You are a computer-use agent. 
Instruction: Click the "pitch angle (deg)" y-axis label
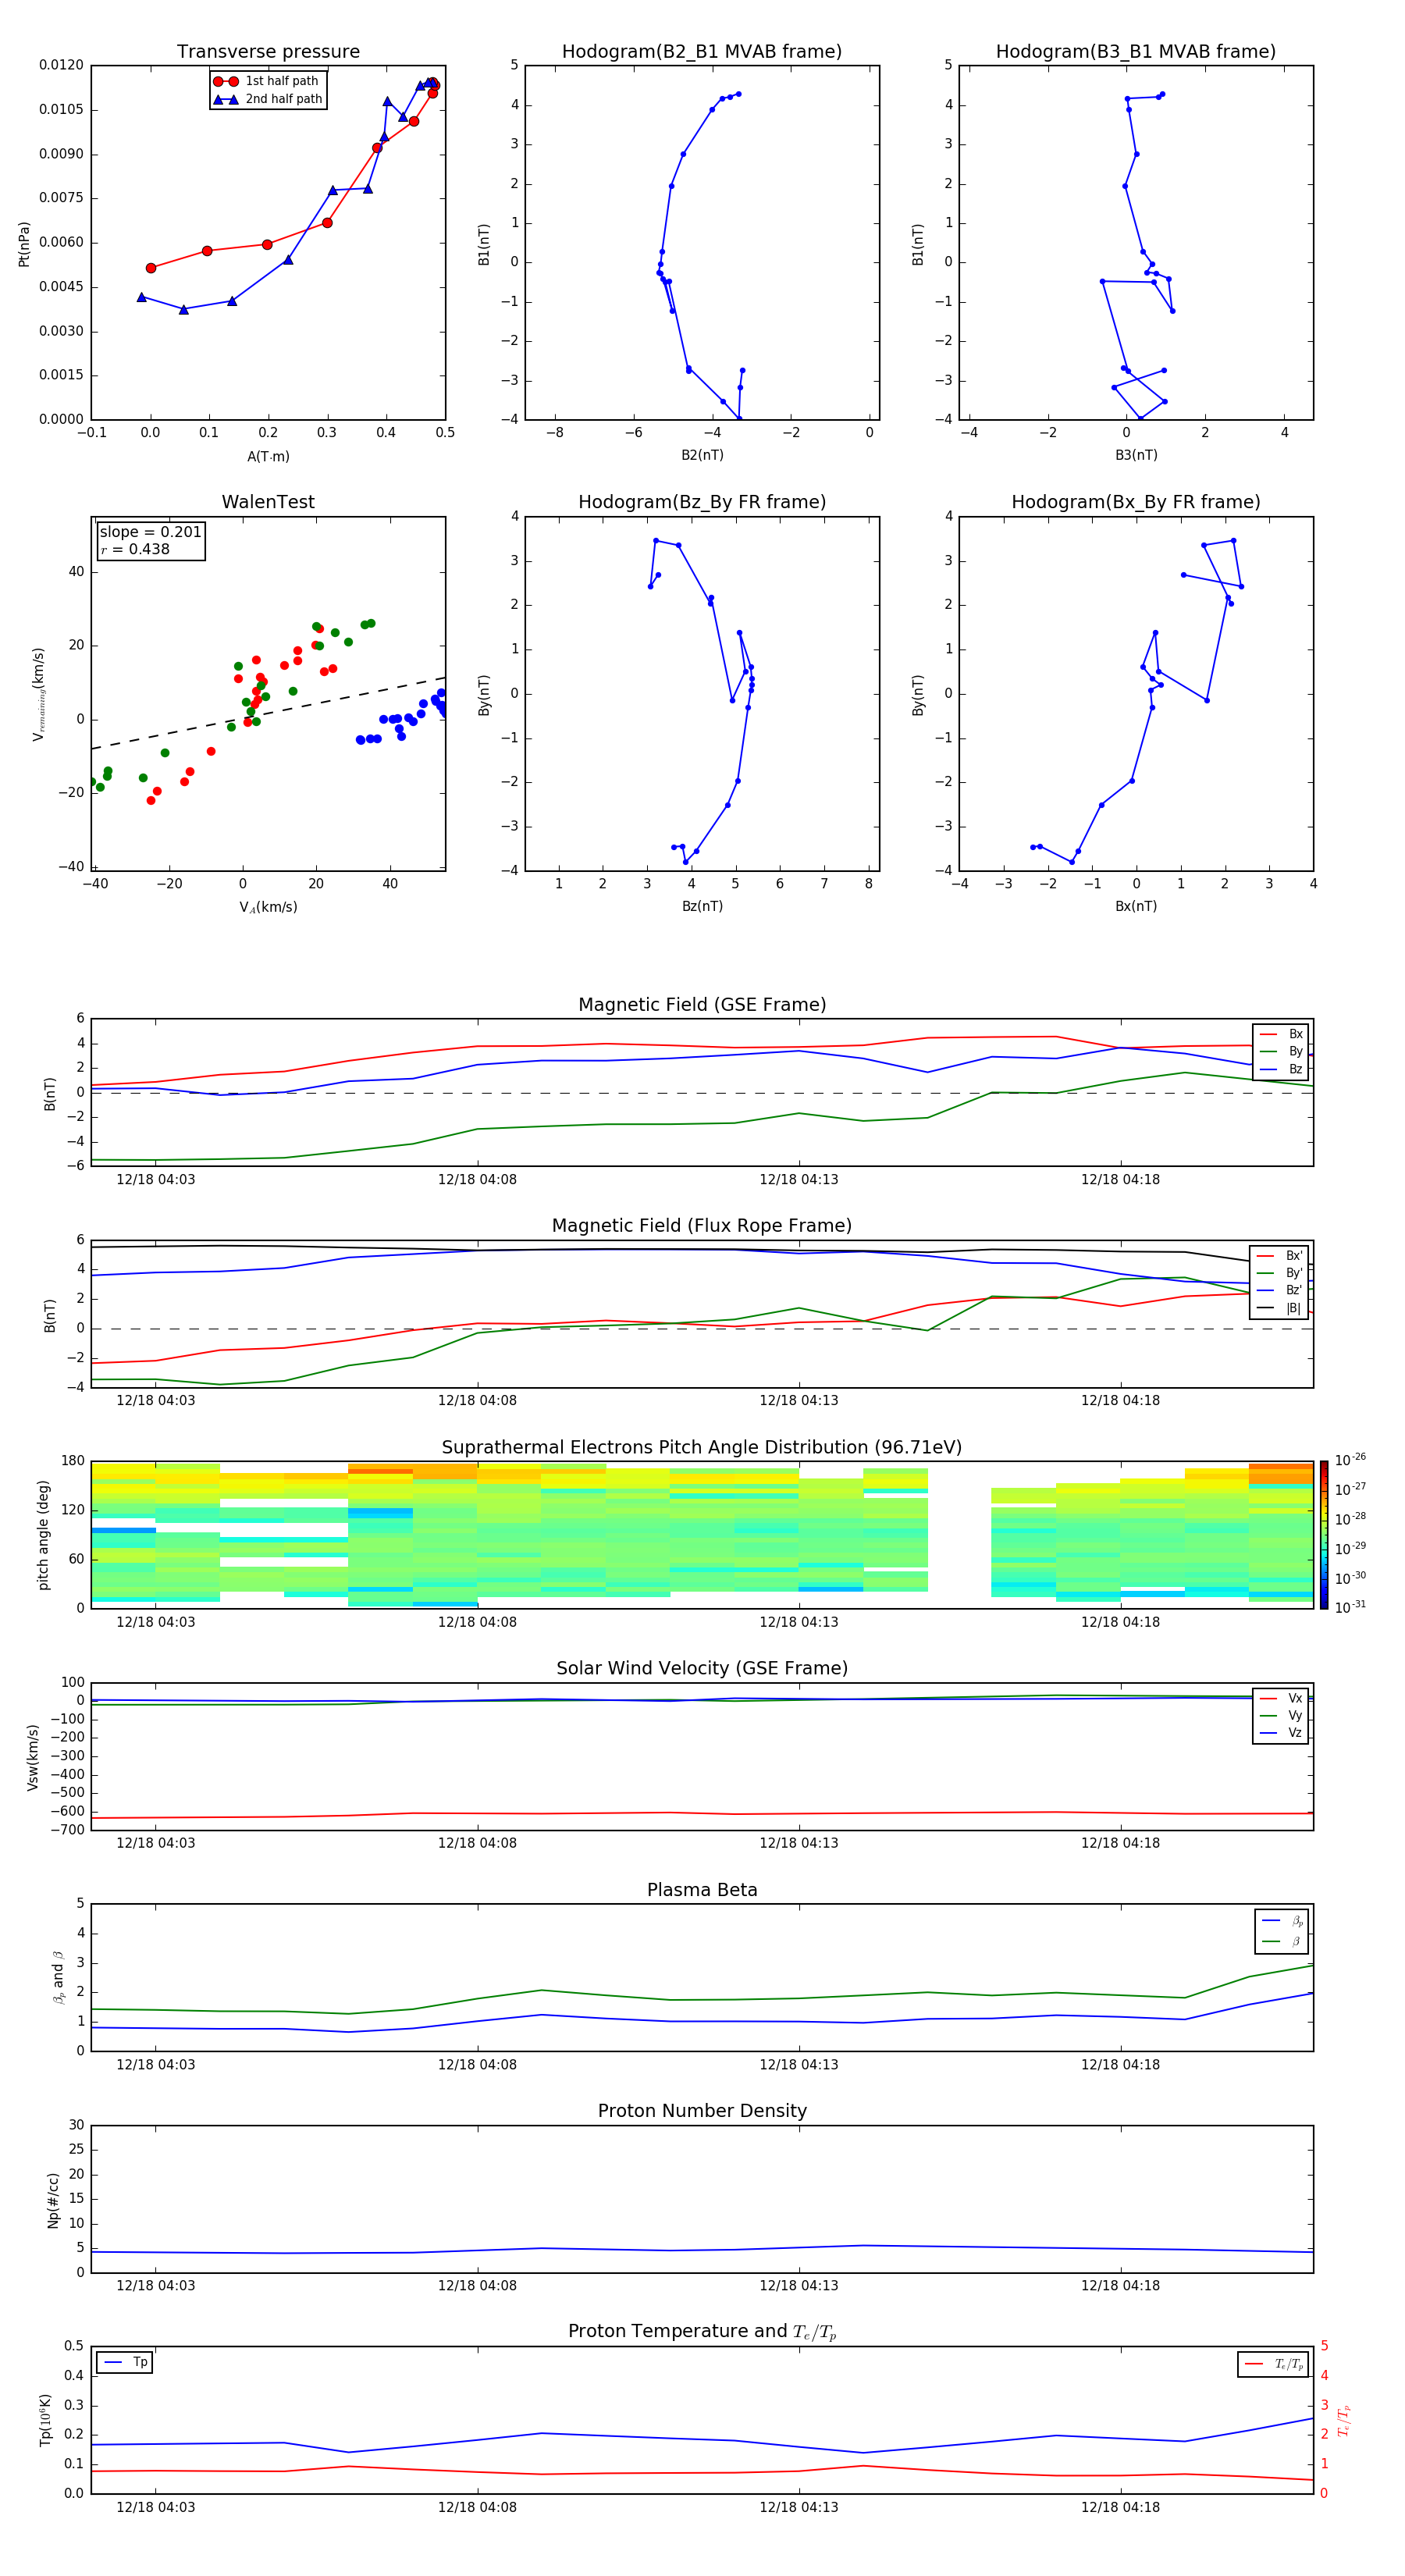(x=44, y=1535)
